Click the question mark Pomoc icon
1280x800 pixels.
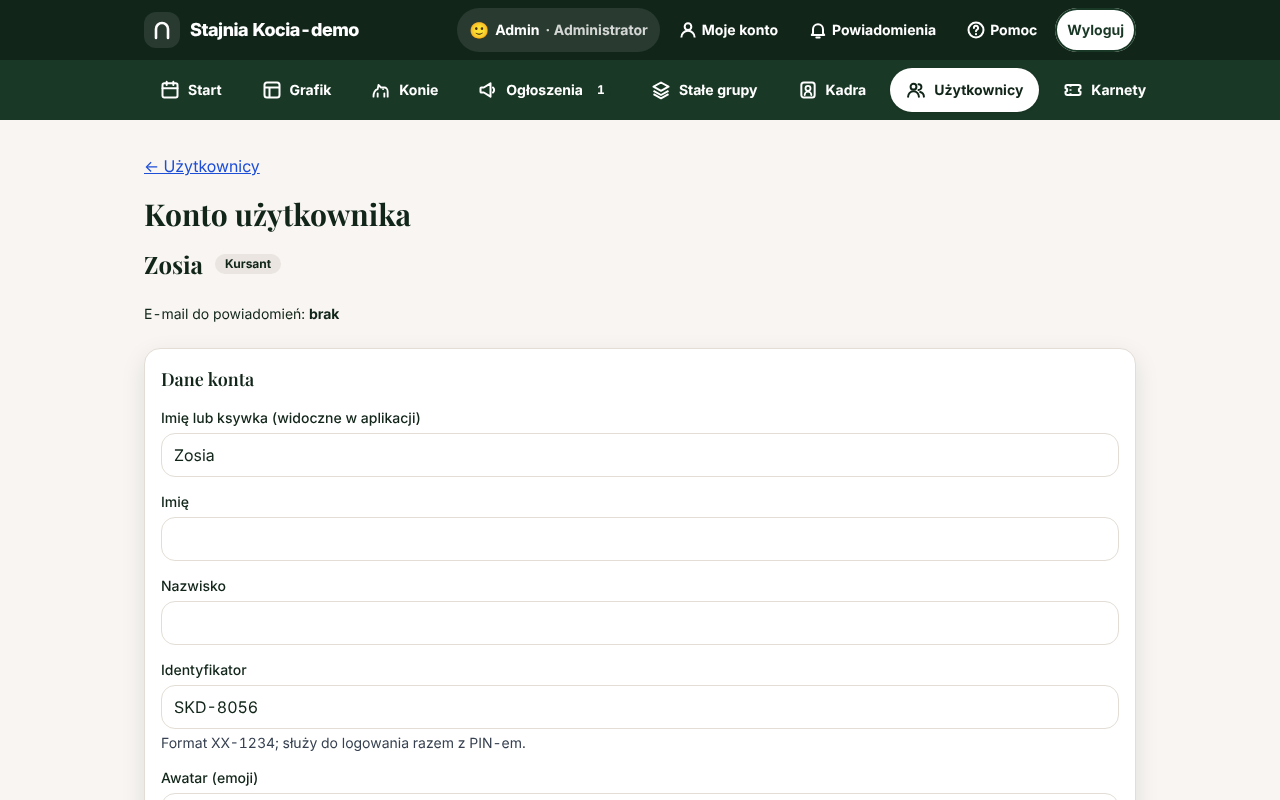(976, 30)
